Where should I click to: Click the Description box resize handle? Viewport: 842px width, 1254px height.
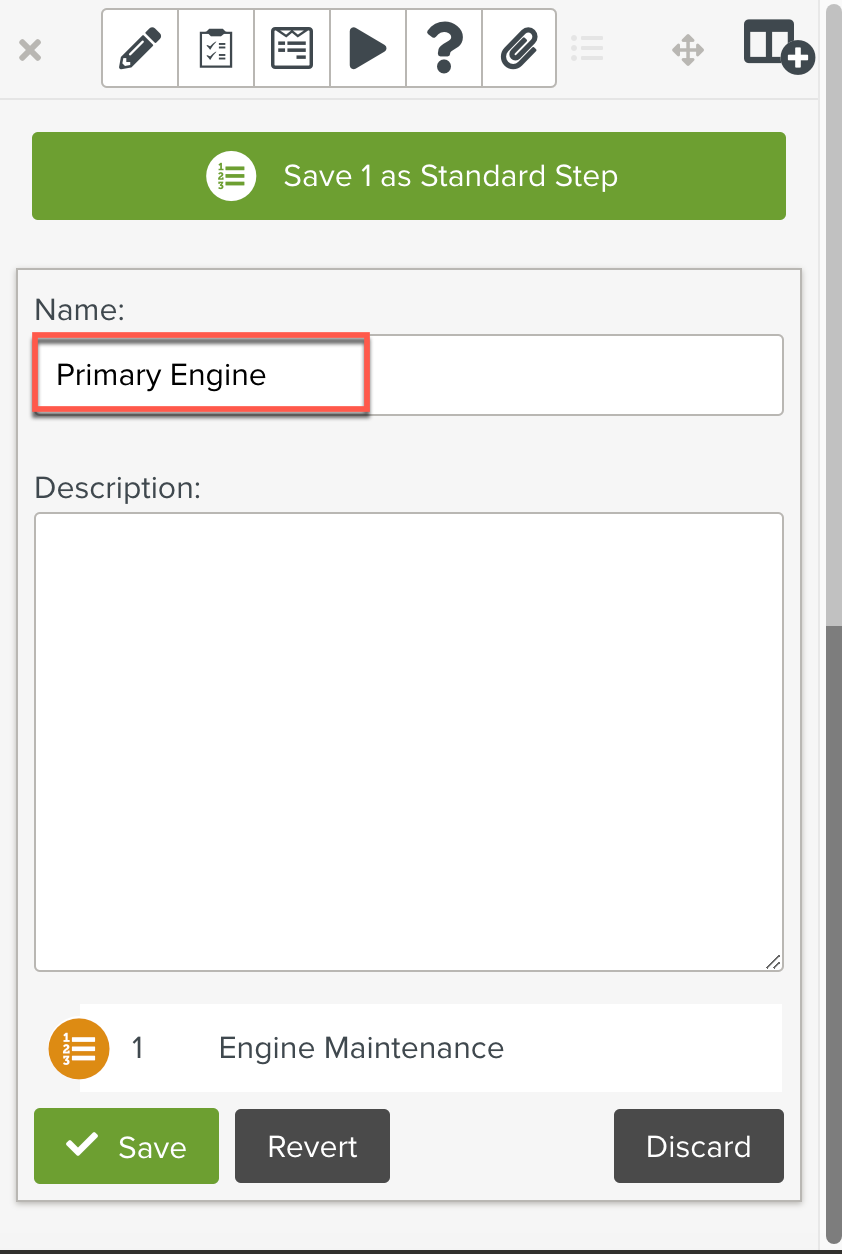pos(773,961)
